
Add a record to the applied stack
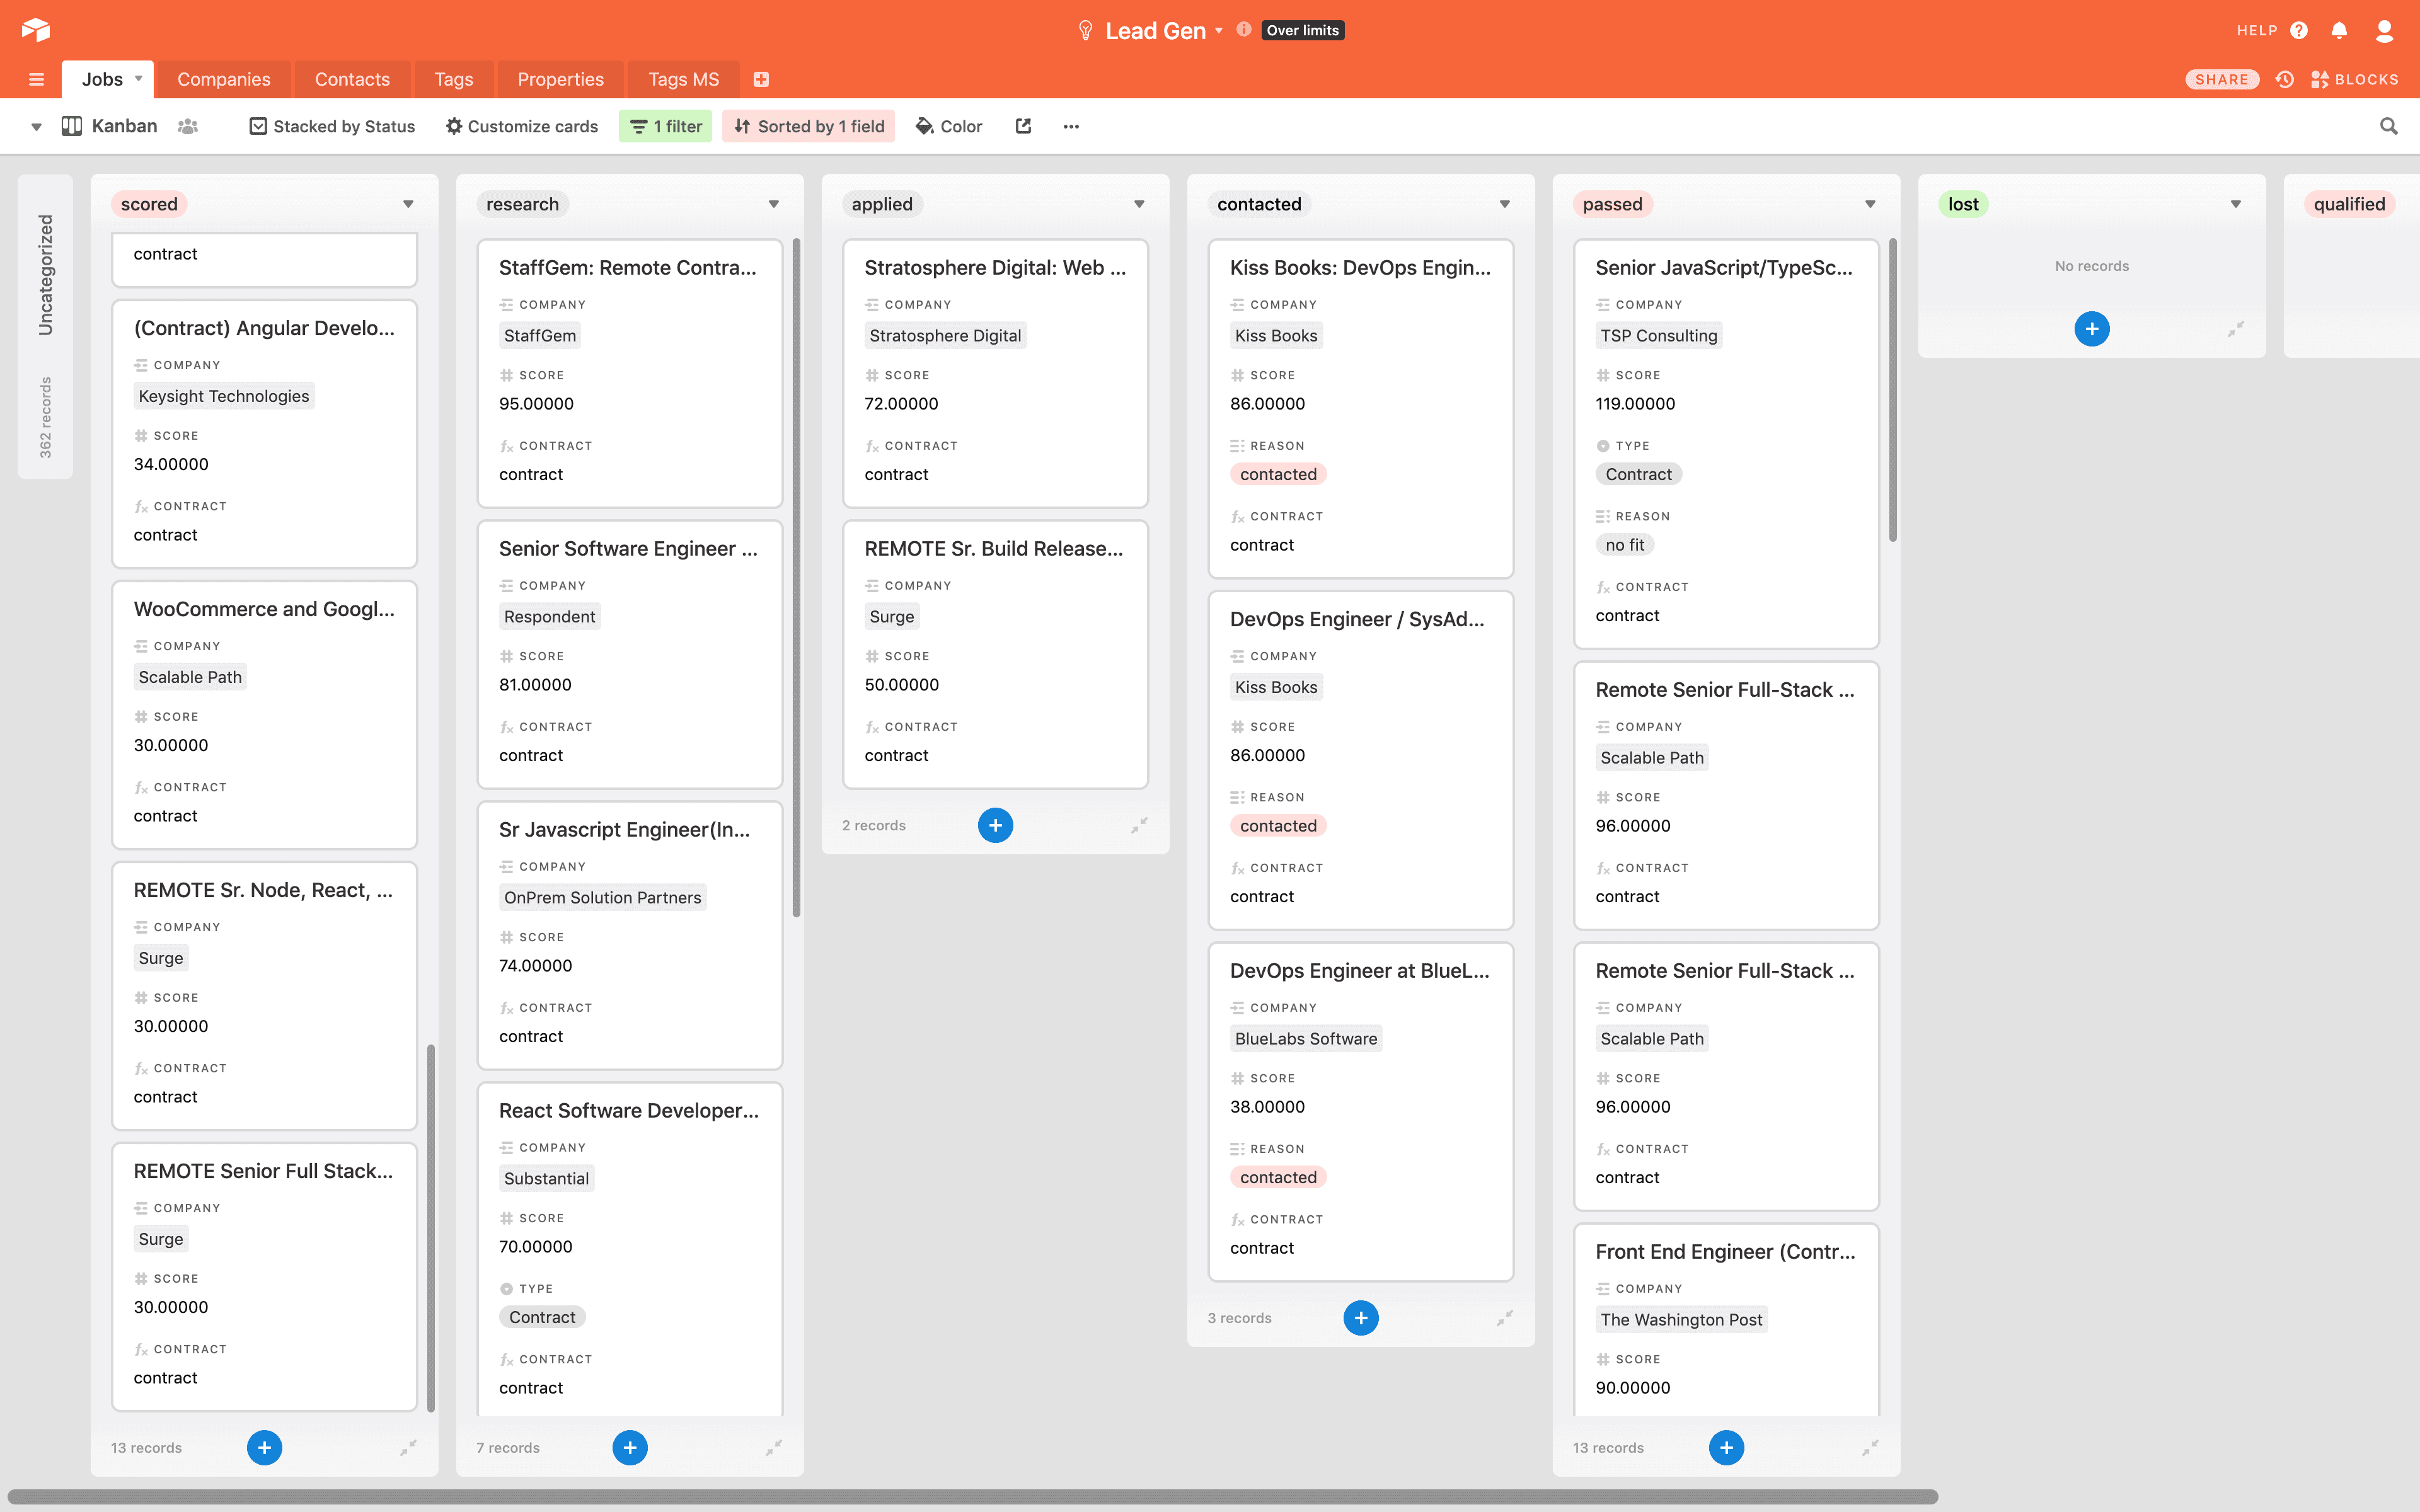click(x=995, y=825)
